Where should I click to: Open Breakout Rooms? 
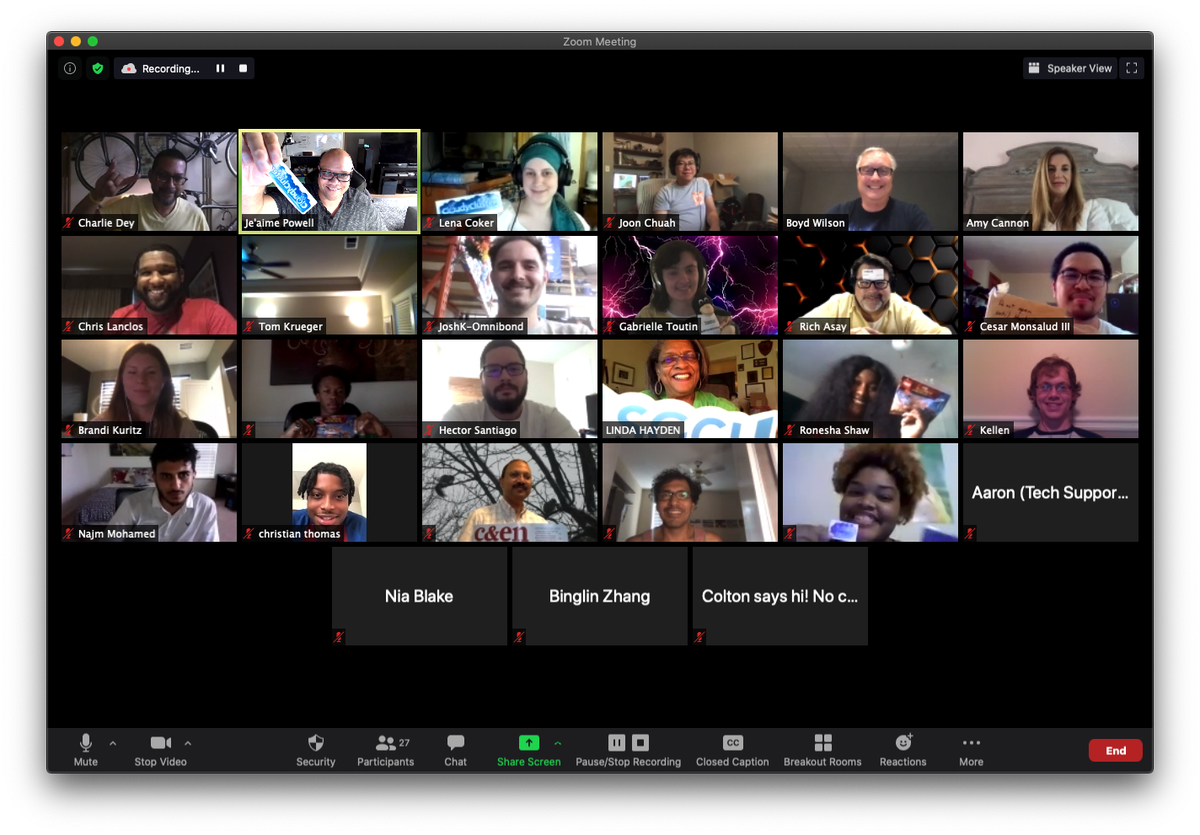(x=823, y=749)
